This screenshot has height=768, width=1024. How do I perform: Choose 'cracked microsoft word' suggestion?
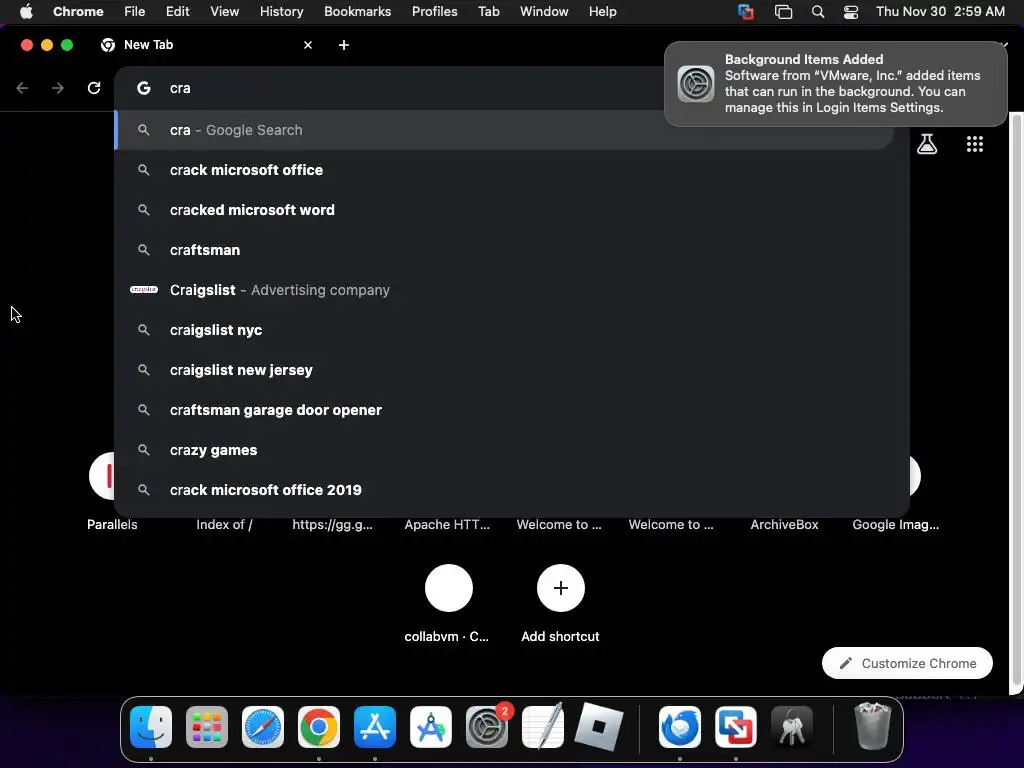(x=512, y=210)
